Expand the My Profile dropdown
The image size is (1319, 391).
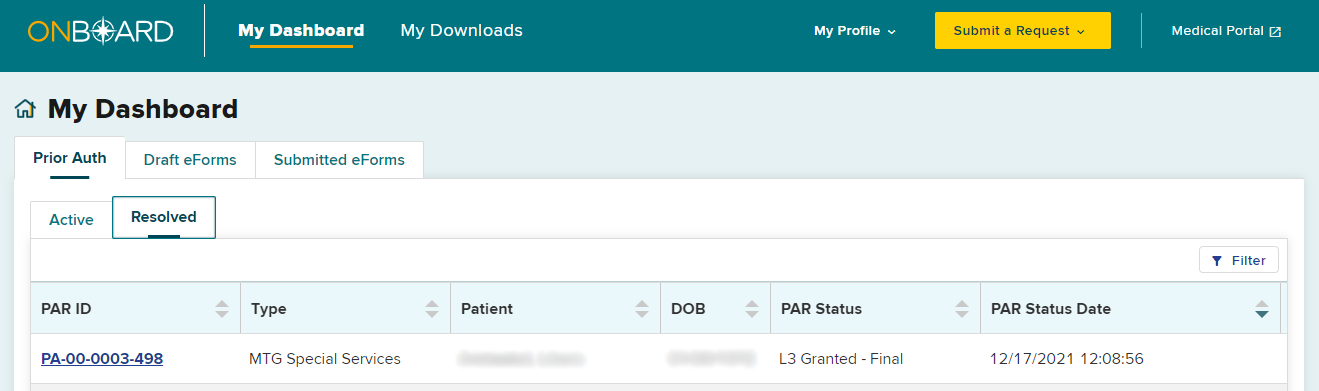[x=855, y=31]
